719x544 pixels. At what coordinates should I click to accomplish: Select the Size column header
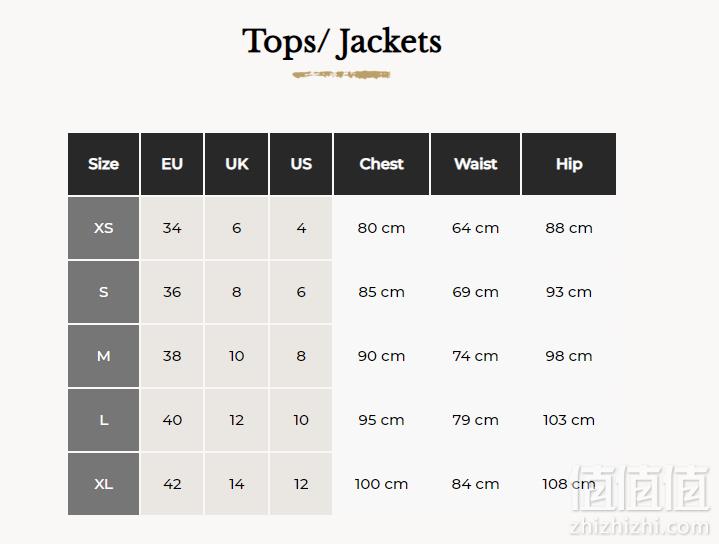point(104,164)
